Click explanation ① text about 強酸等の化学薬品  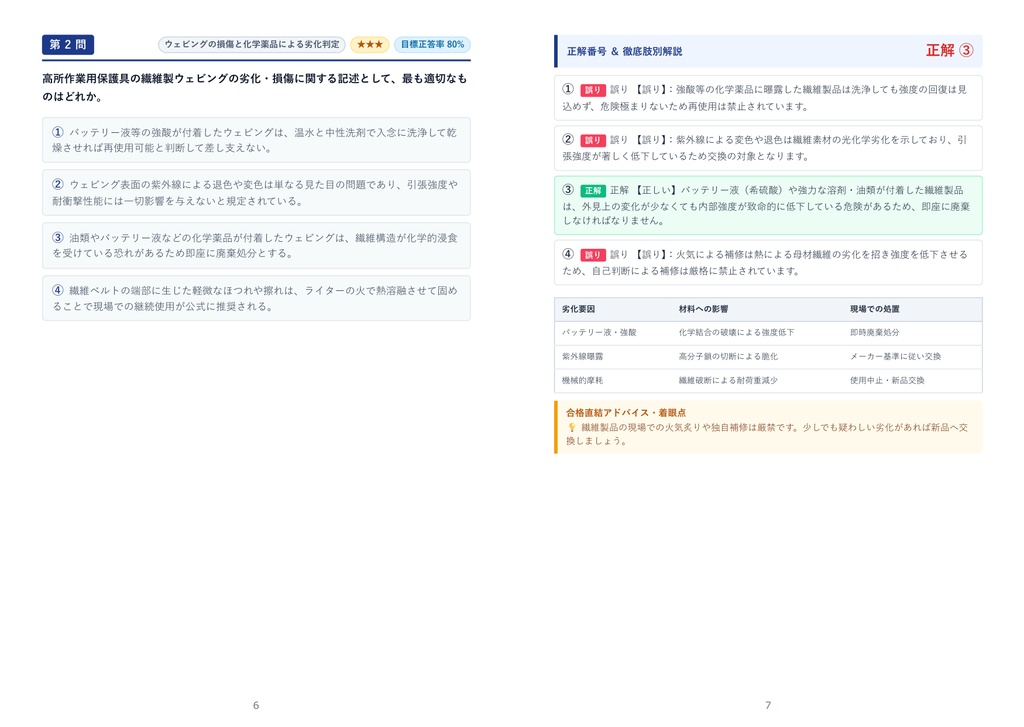point(764,98)
